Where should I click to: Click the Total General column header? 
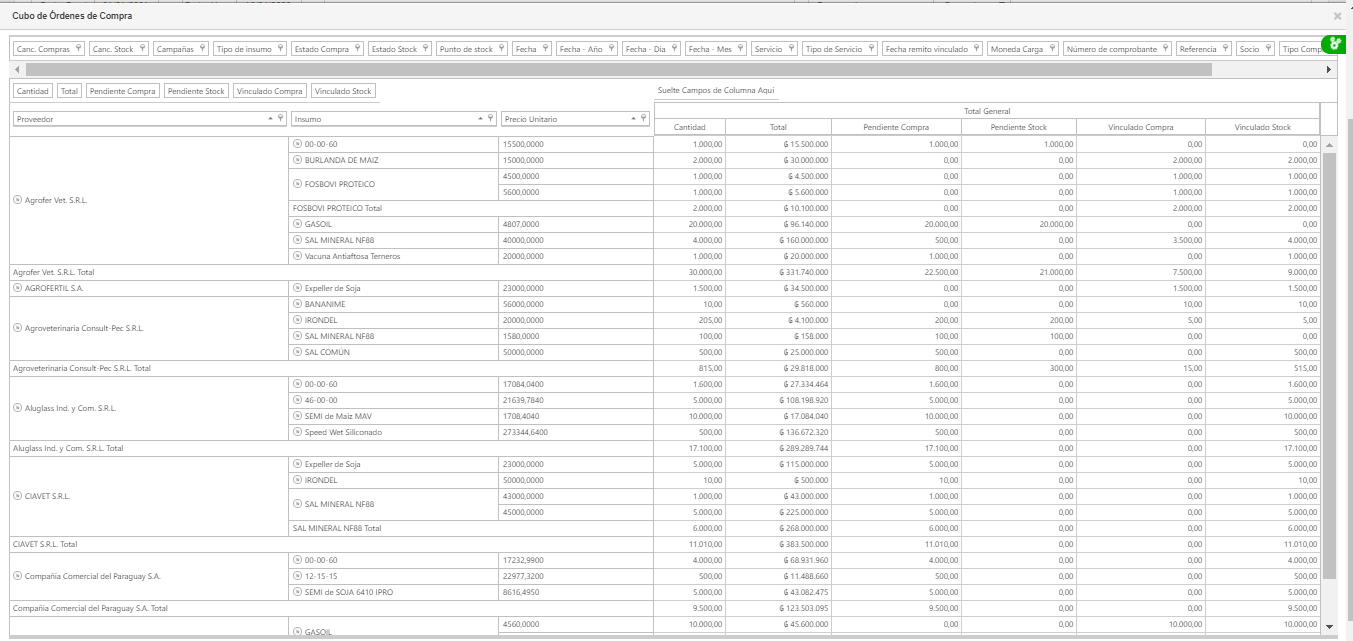pyautogui.click(x=988, y=111)
